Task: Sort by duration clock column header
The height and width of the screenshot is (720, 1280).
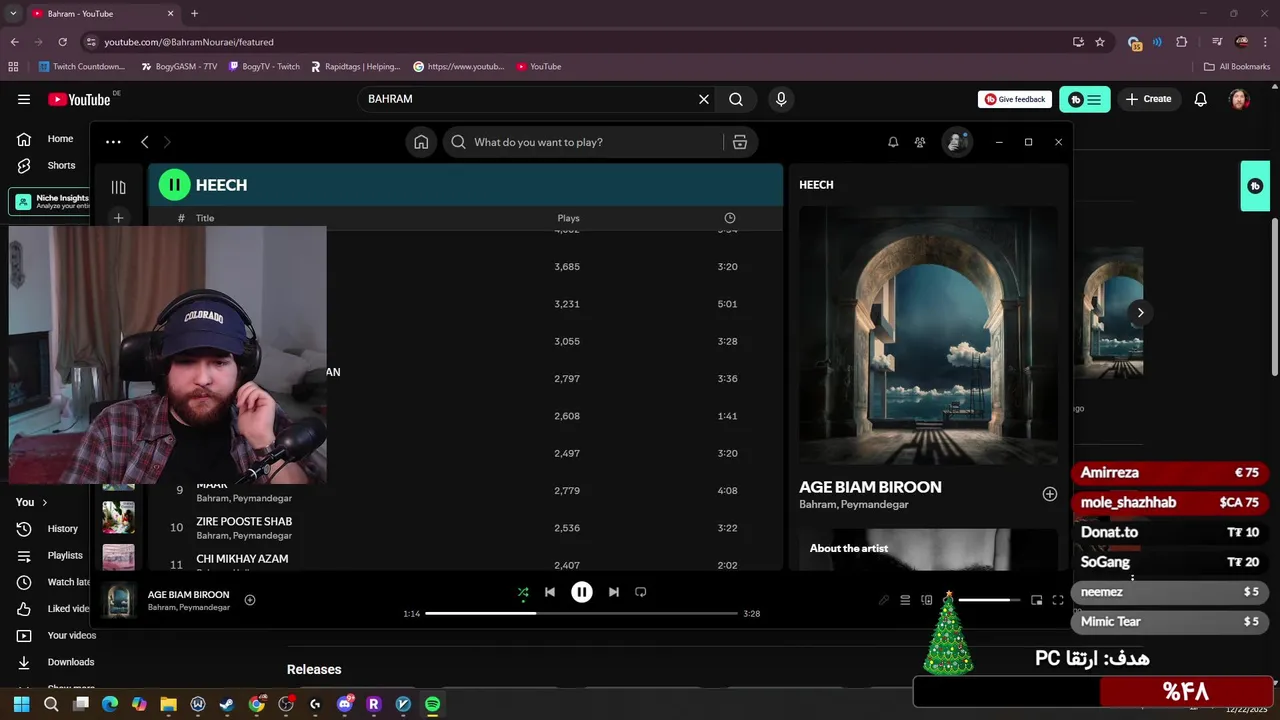Action: (730, 218)
